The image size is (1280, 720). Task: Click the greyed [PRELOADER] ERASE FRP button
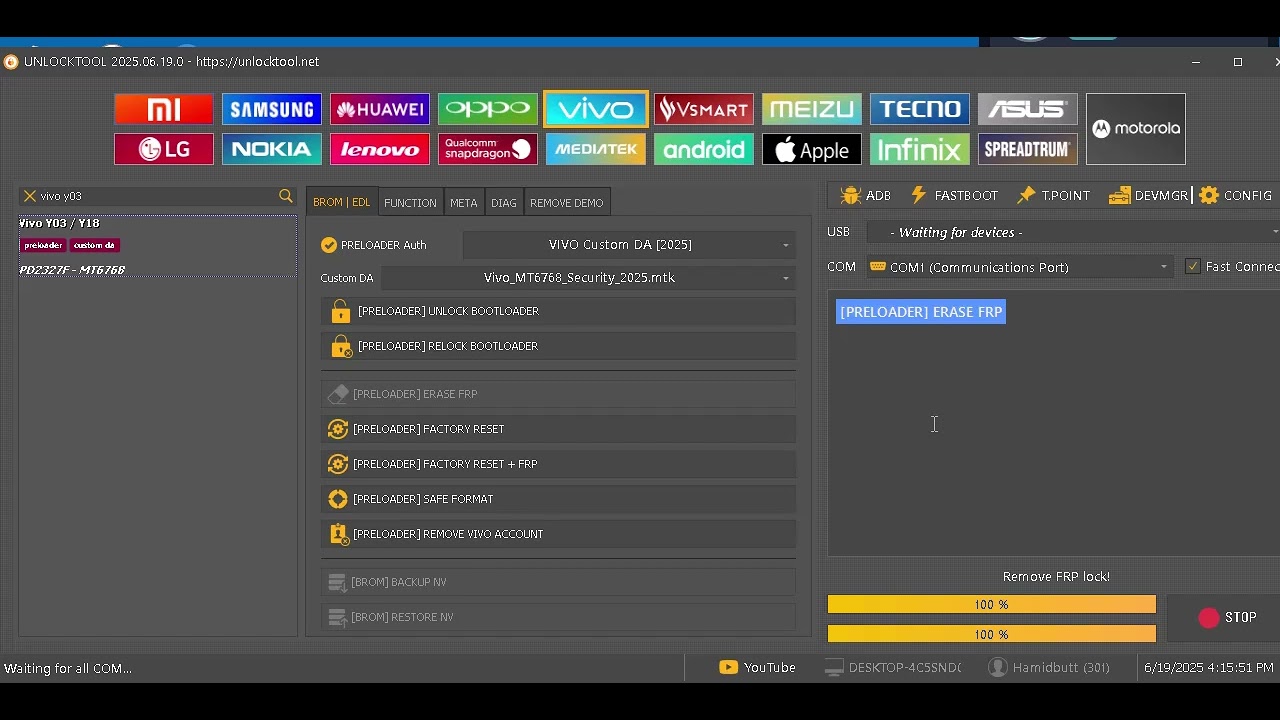point(559,394)
